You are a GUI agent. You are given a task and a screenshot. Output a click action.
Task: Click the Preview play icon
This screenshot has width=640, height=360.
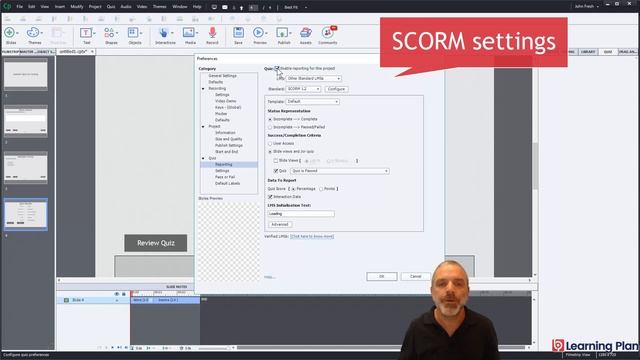[258, 33]
